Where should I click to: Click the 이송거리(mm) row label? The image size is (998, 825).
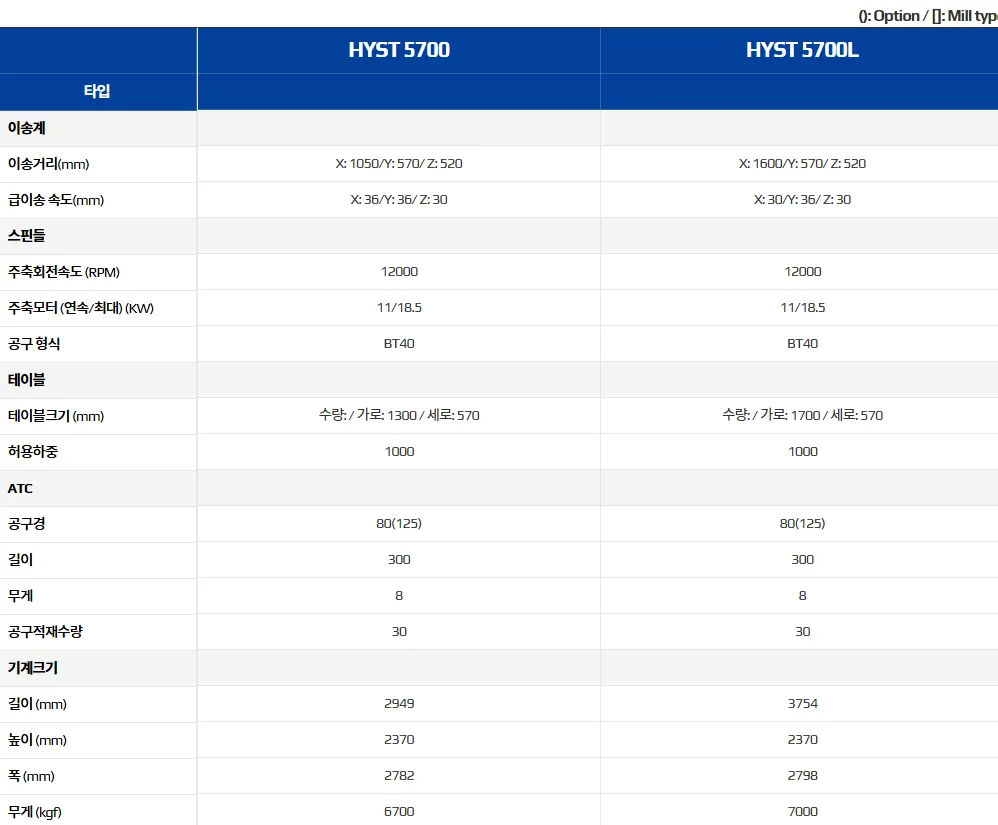click(x=48, y=164)
